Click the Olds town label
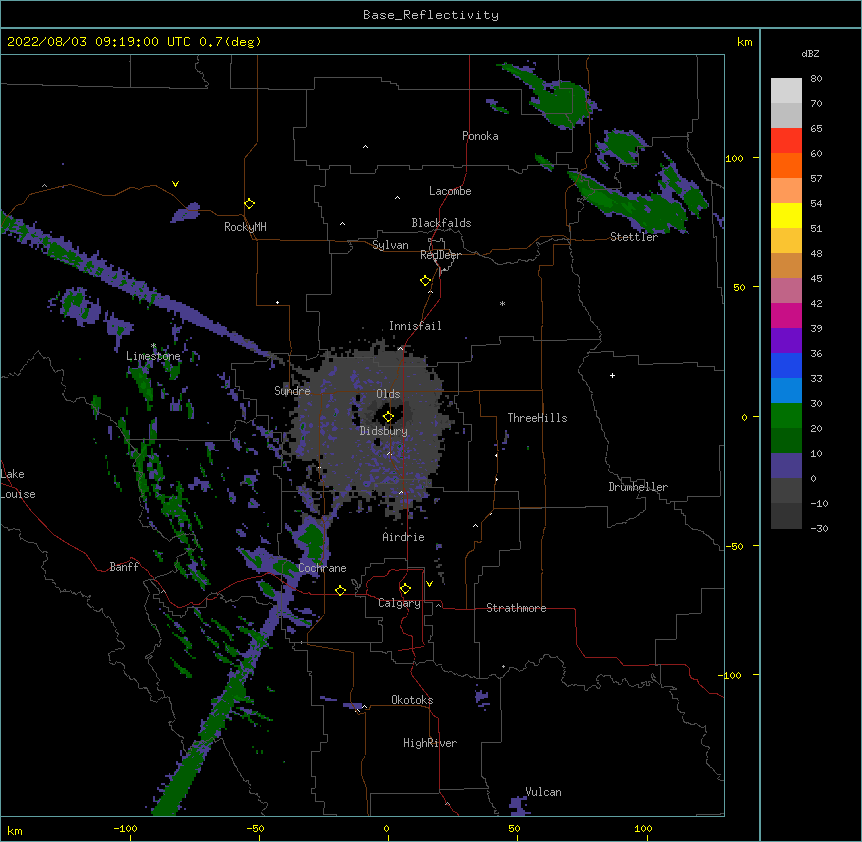Screen dimensions: 862x842 coord(388,394)
